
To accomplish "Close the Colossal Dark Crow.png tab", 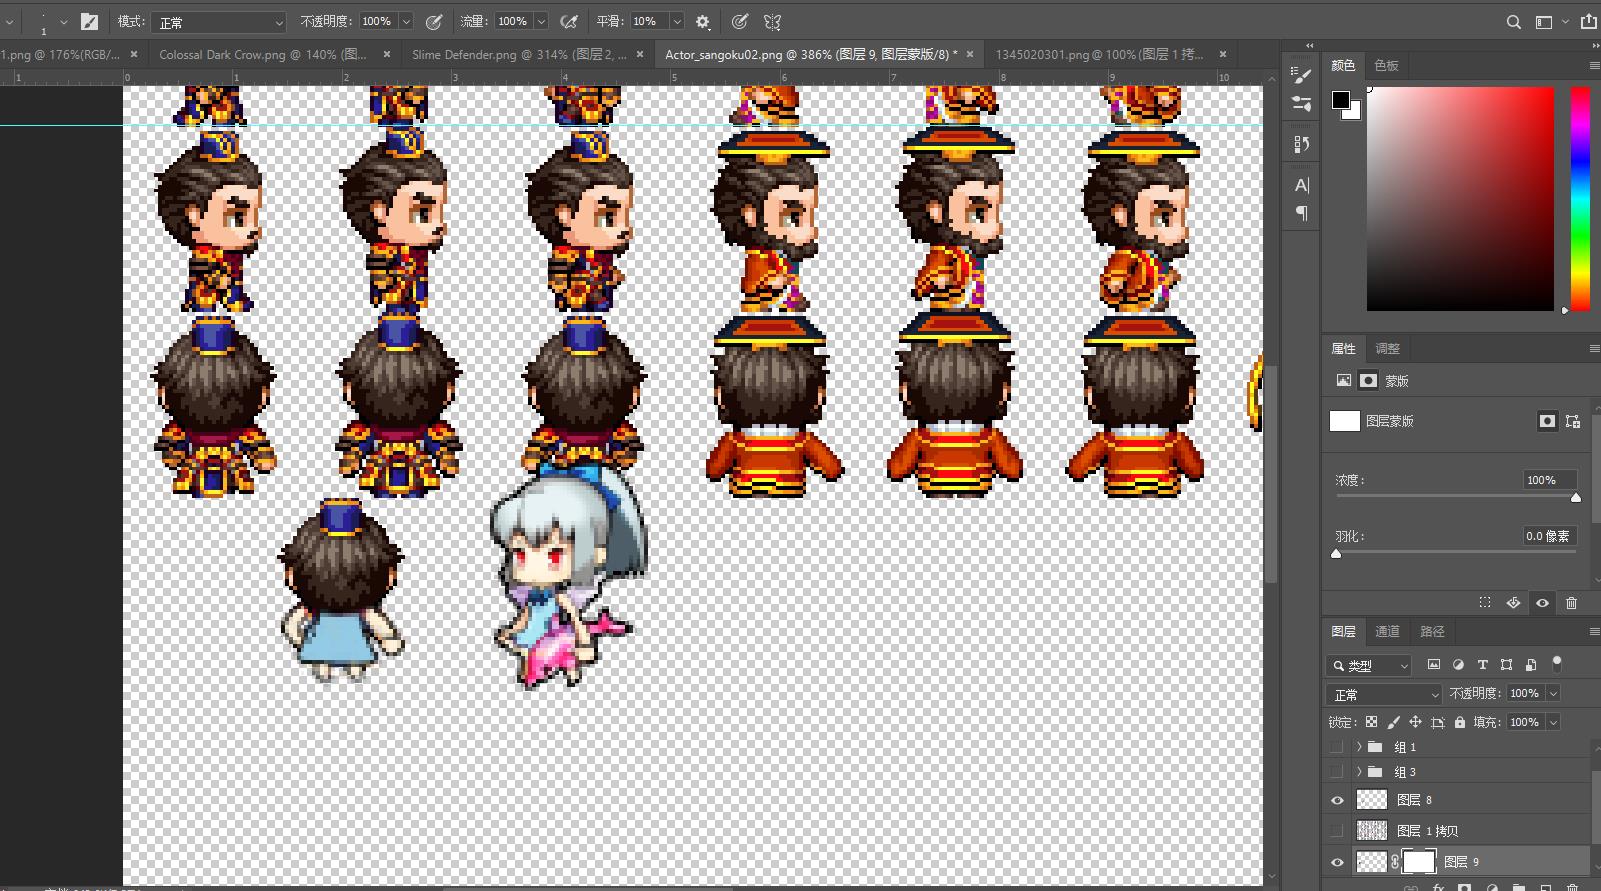I will pos(387,54).
